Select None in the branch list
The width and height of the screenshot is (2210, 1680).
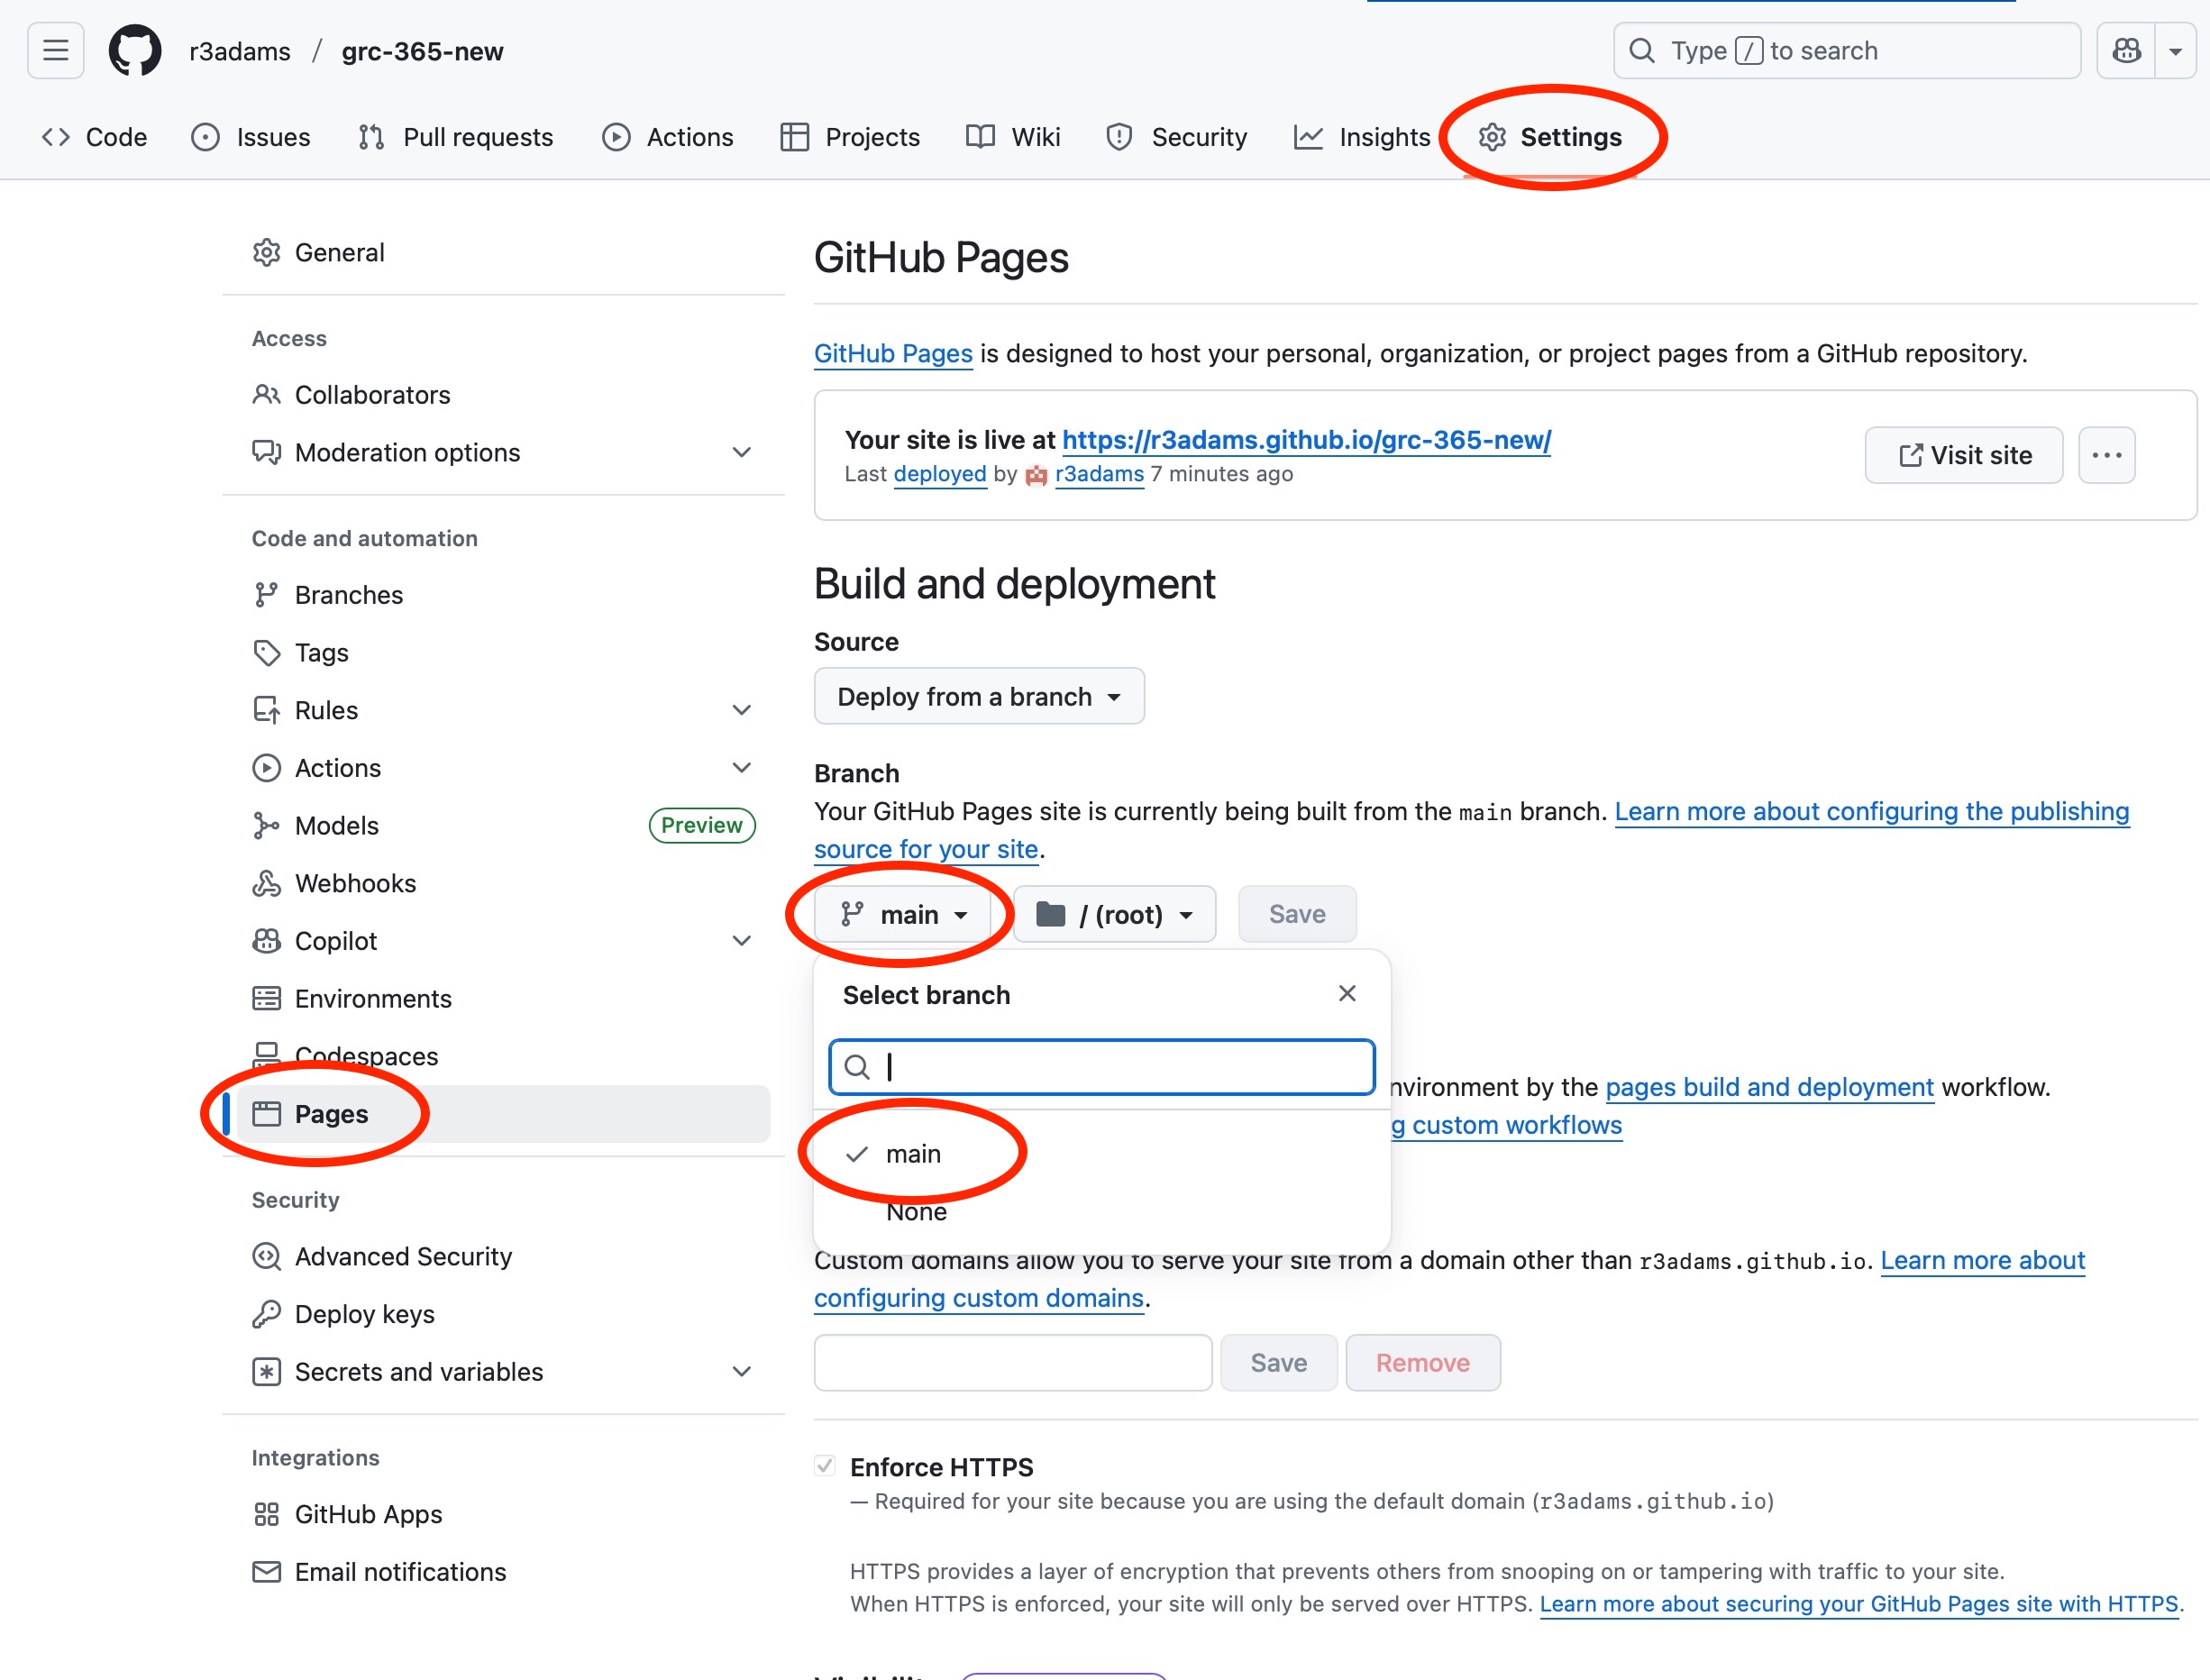point(1102,1212)
